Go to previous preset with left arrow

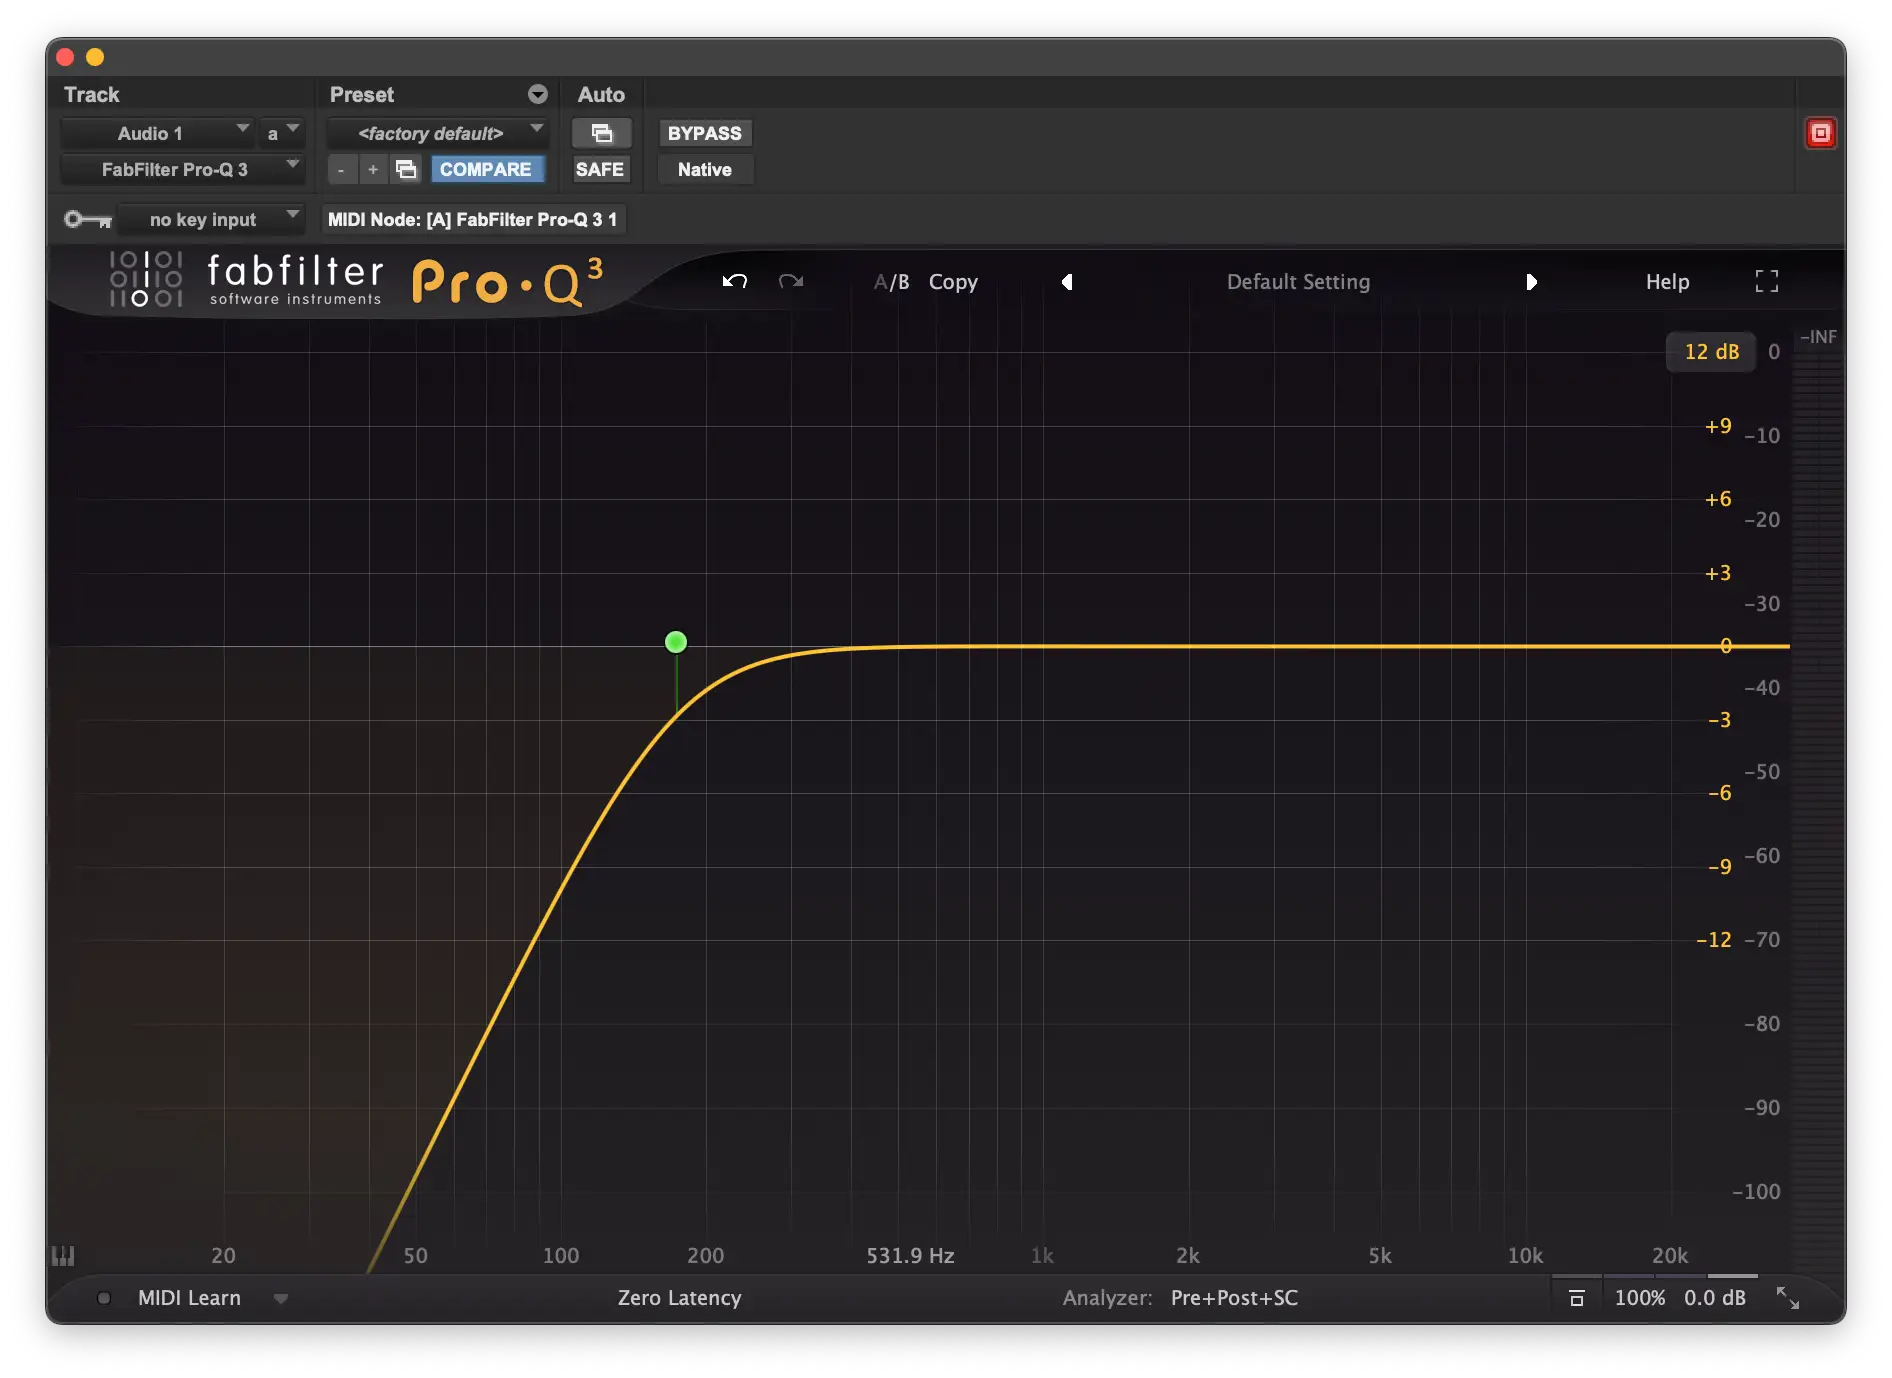pos(1067,282)
